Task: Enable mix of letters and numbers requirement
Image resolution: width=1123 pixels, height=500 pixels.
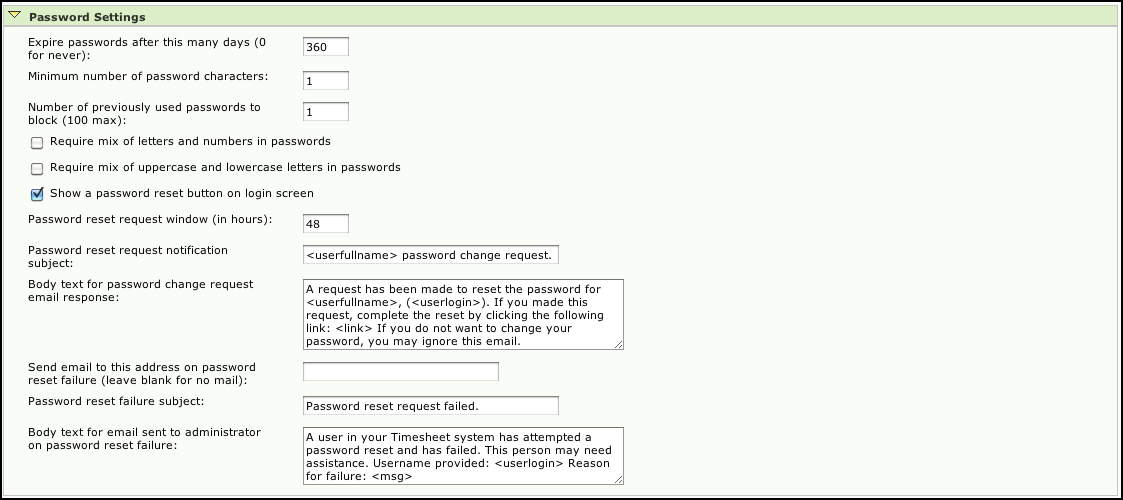Action: point(37,143)
